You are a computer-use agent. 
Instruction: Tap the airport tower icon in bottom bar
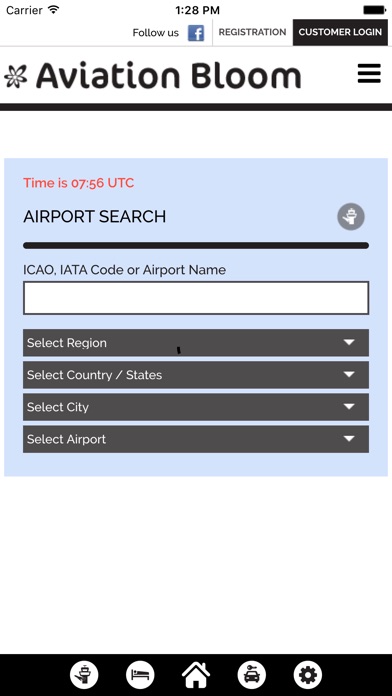coord(84,675)
